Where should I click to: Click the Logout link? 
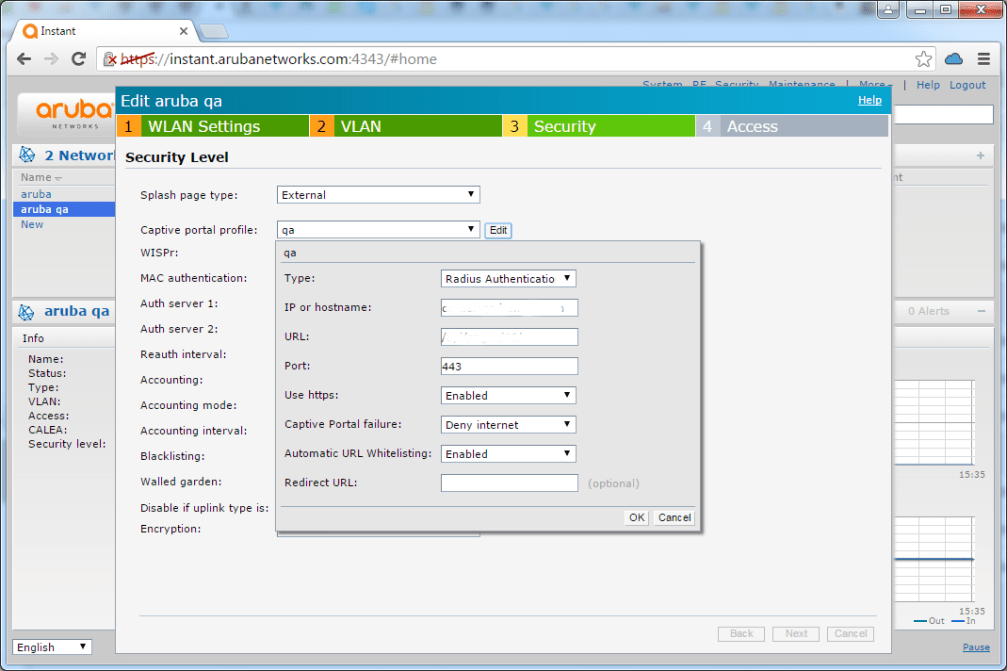click(967, 84)
